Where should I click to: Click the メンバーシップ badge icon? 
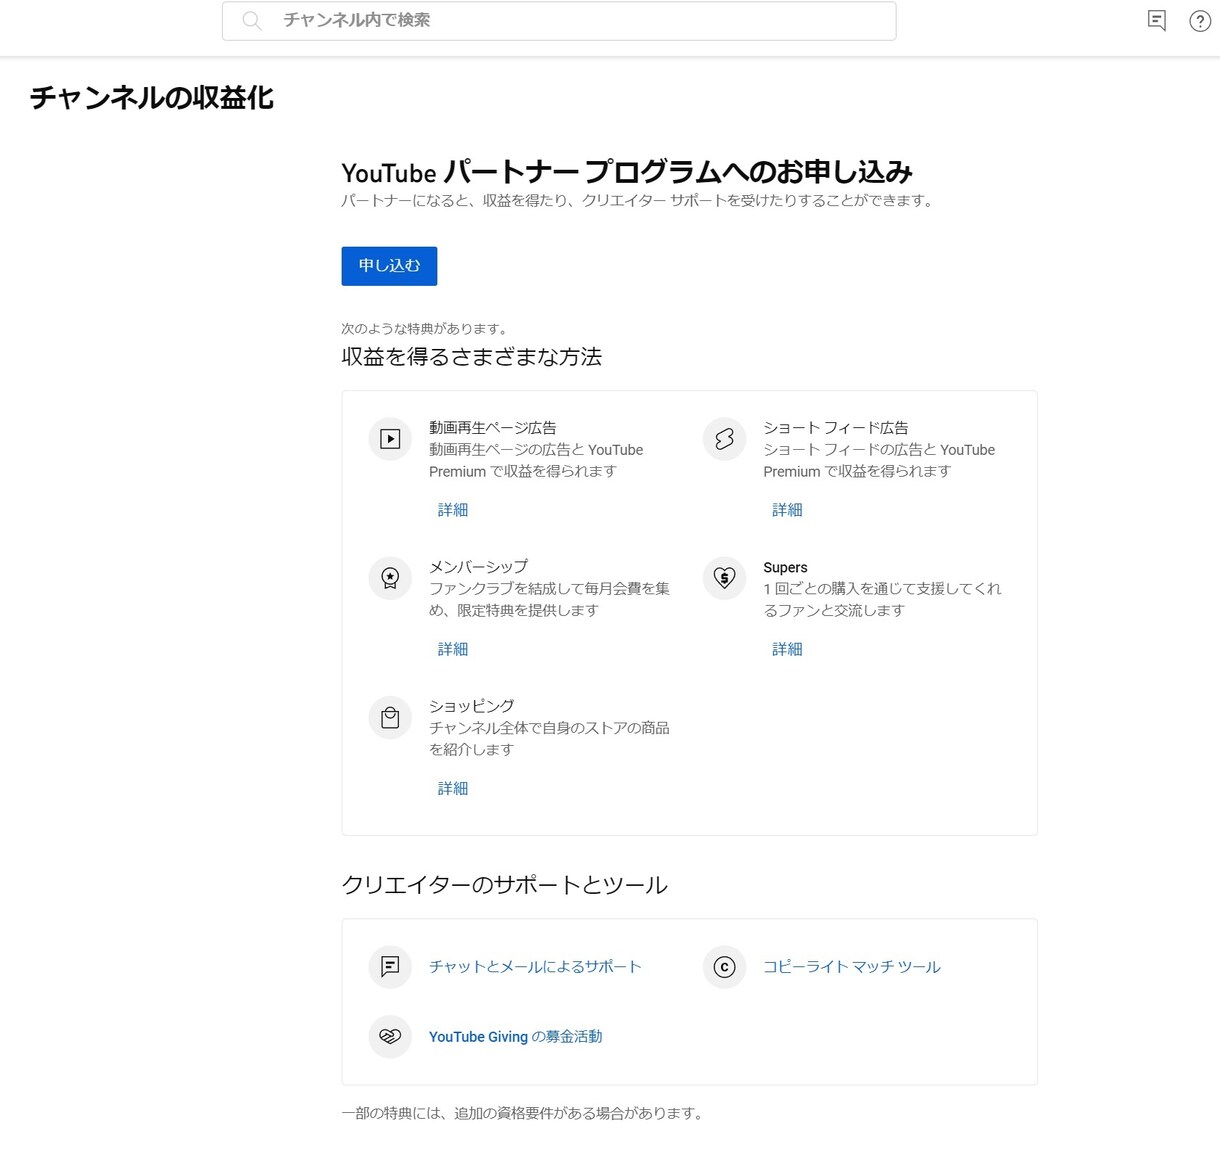(390, 578)
